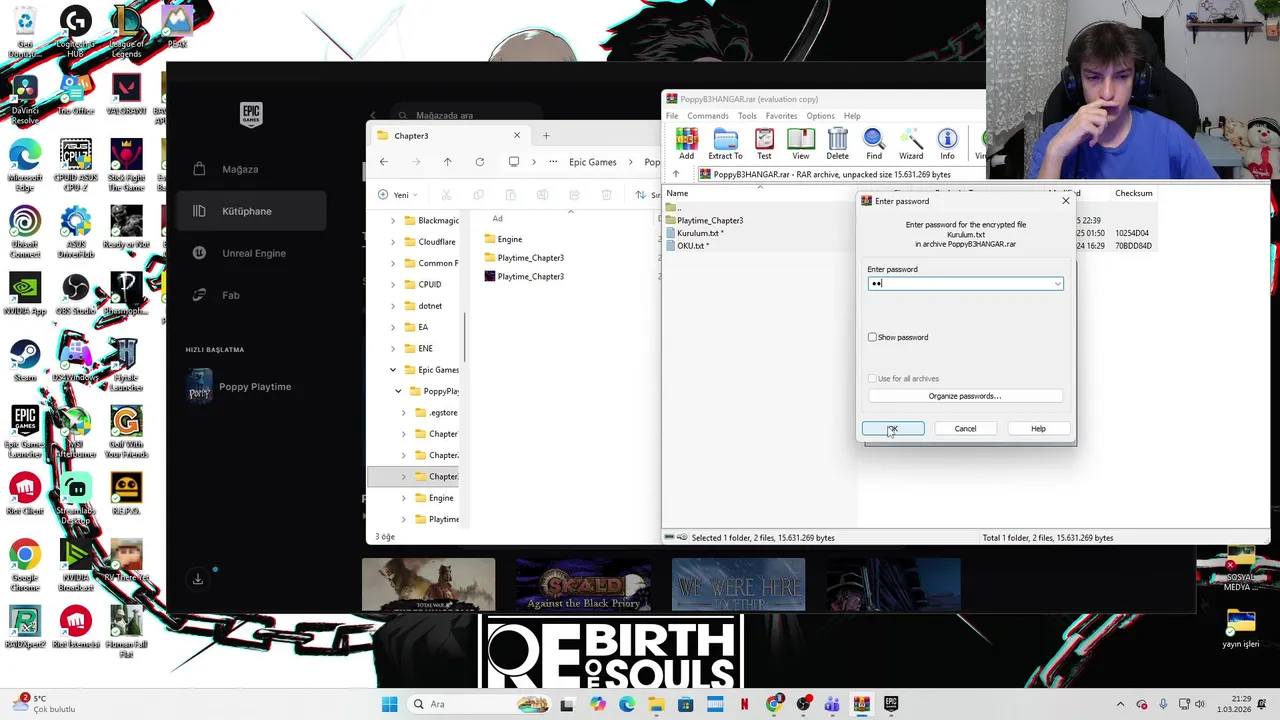
Task: Expand the CPUID folder in tree
Action: click(393, 284)
